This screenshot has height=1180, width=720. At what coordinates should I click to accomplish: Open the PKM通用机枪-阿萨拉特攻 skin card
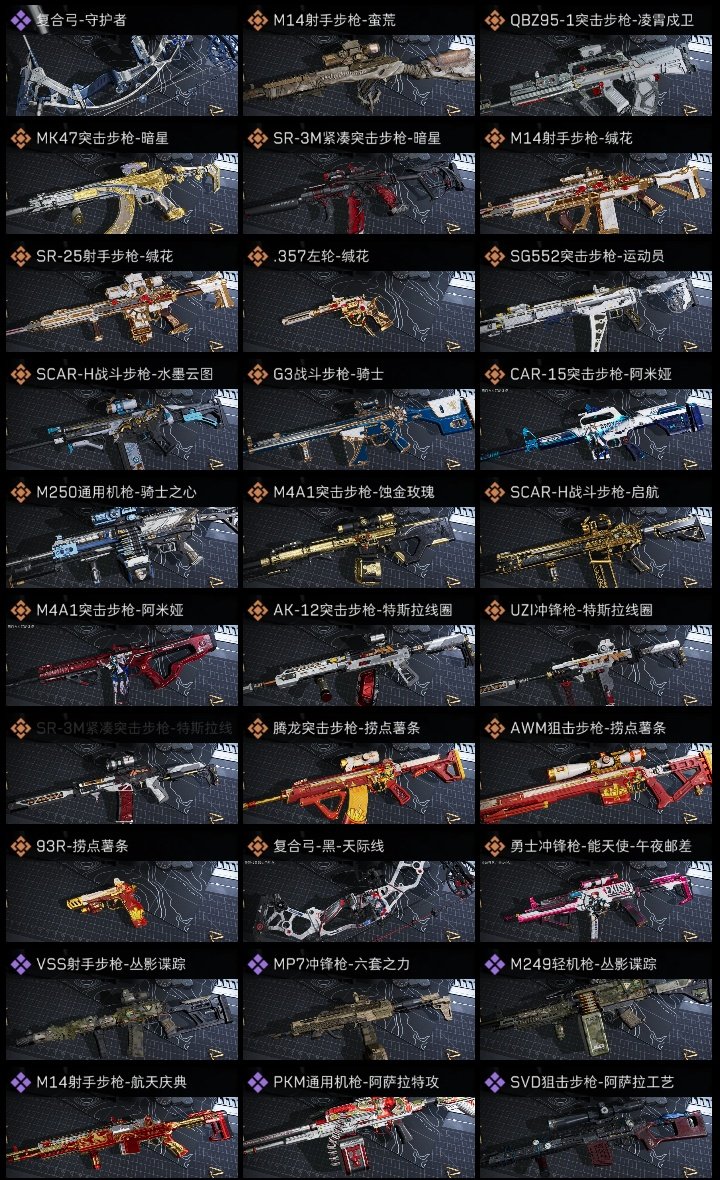pyautogui.click(x=359, y=1124)
